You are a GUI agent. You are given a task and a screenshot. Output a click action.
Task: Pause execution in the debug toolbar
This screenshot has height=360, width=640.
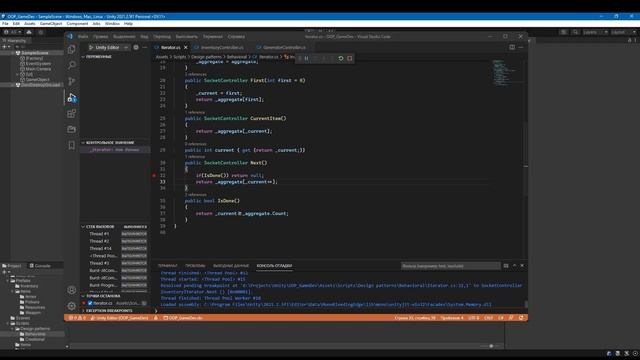(307, 58)
